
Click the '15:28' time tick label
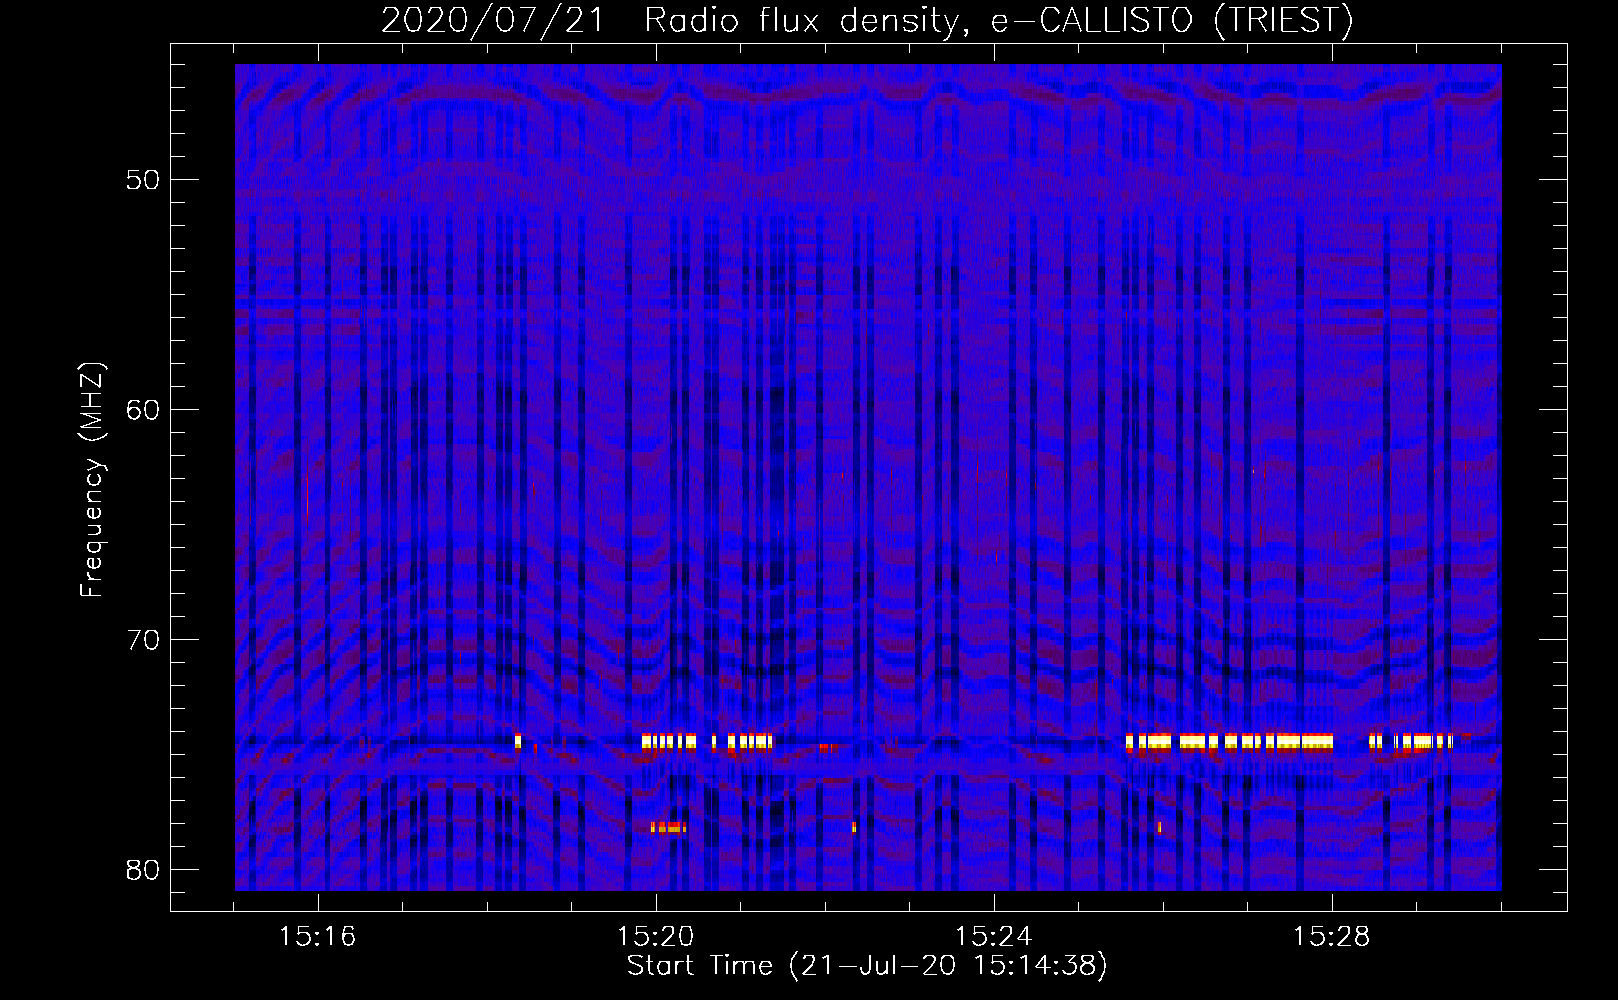(1332, 937)
